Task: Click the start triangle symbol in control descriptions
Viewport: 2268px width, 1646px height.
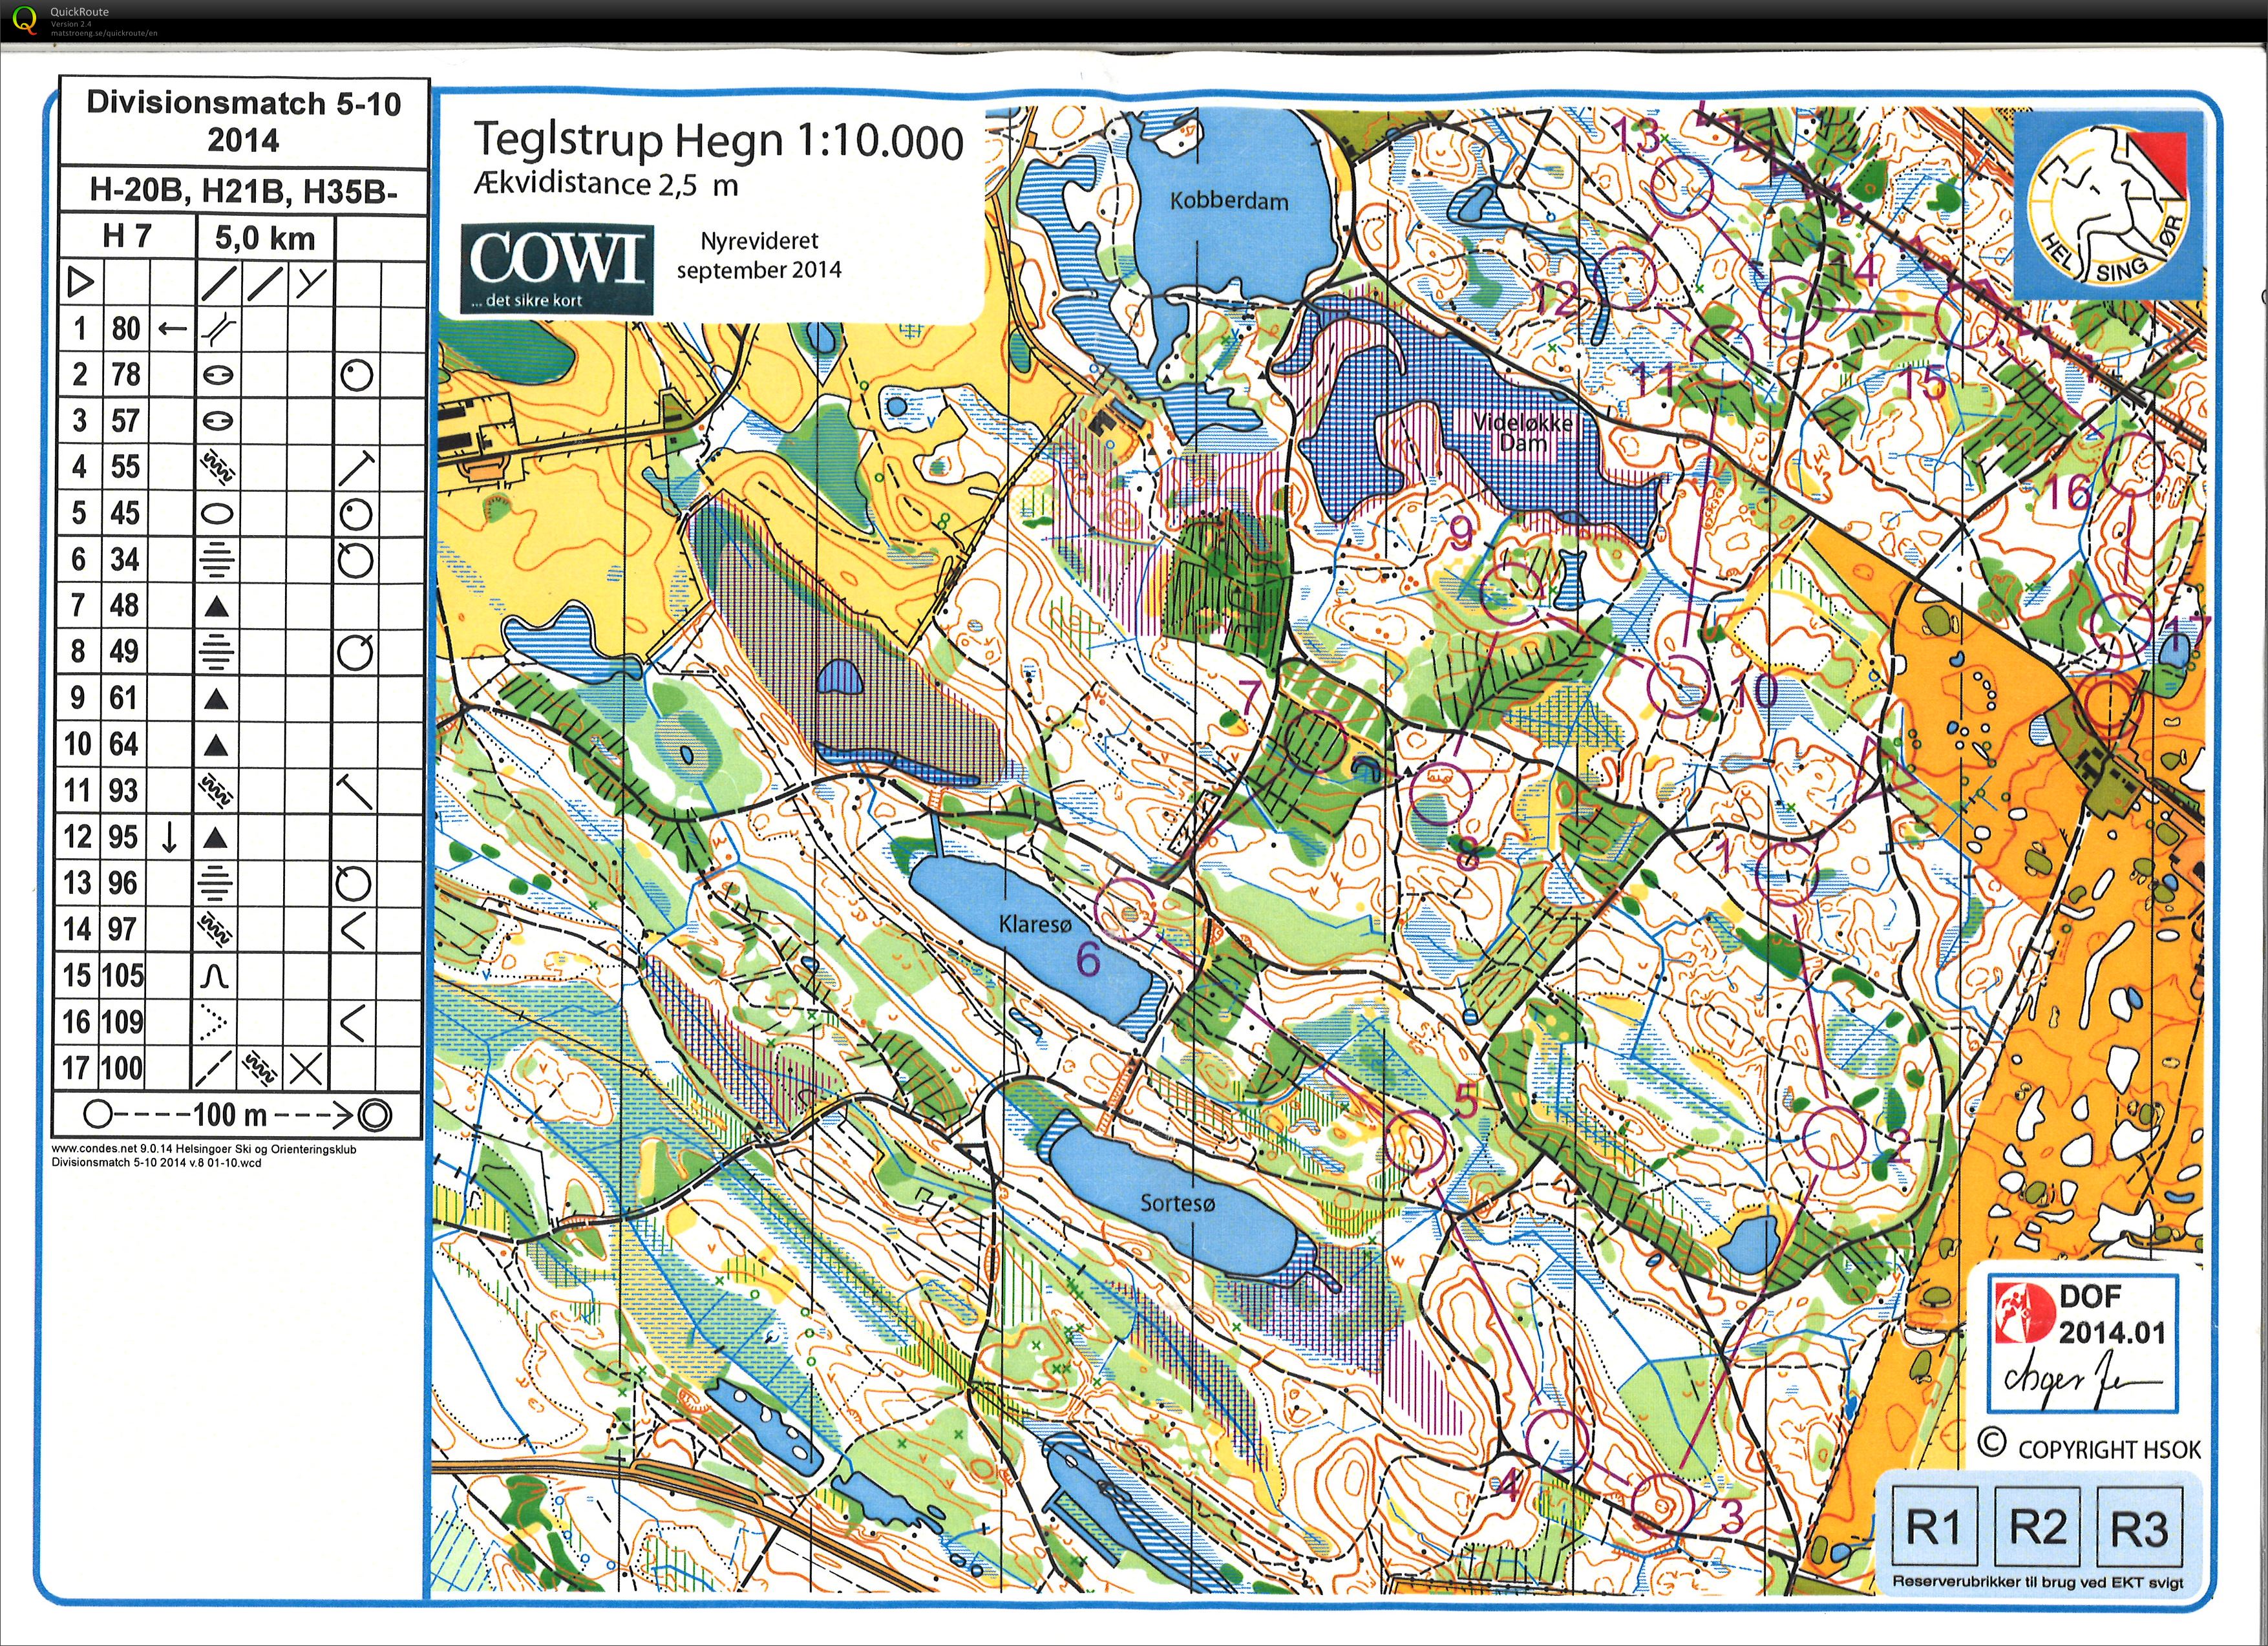Action: [x=80, y=283]
